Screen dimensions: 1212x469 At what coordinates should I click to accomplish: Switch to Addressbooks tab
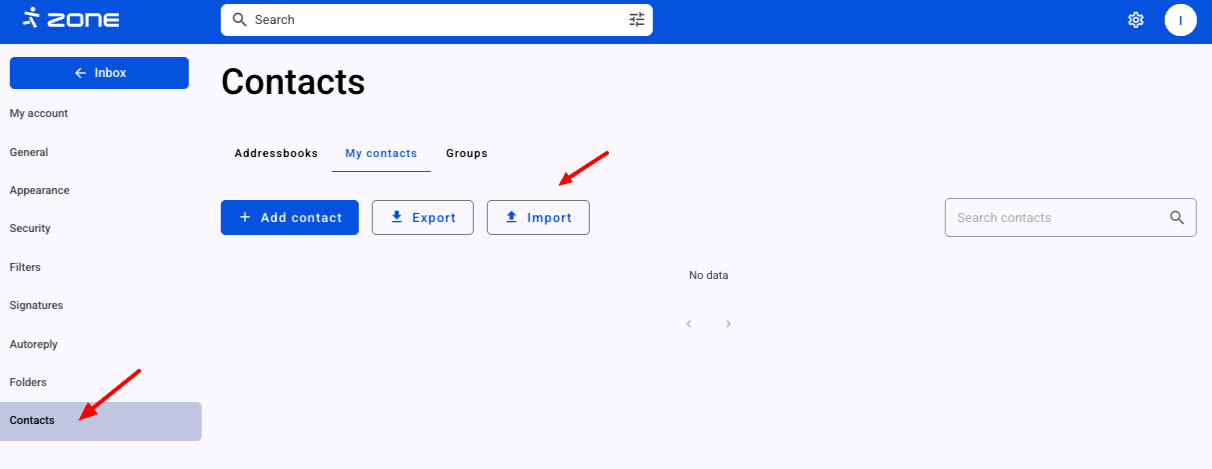point(276,153)
